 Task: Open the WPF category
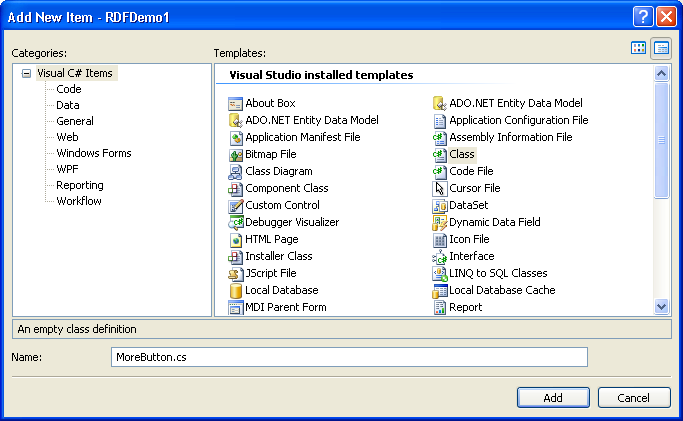click(x=67, y=169)
